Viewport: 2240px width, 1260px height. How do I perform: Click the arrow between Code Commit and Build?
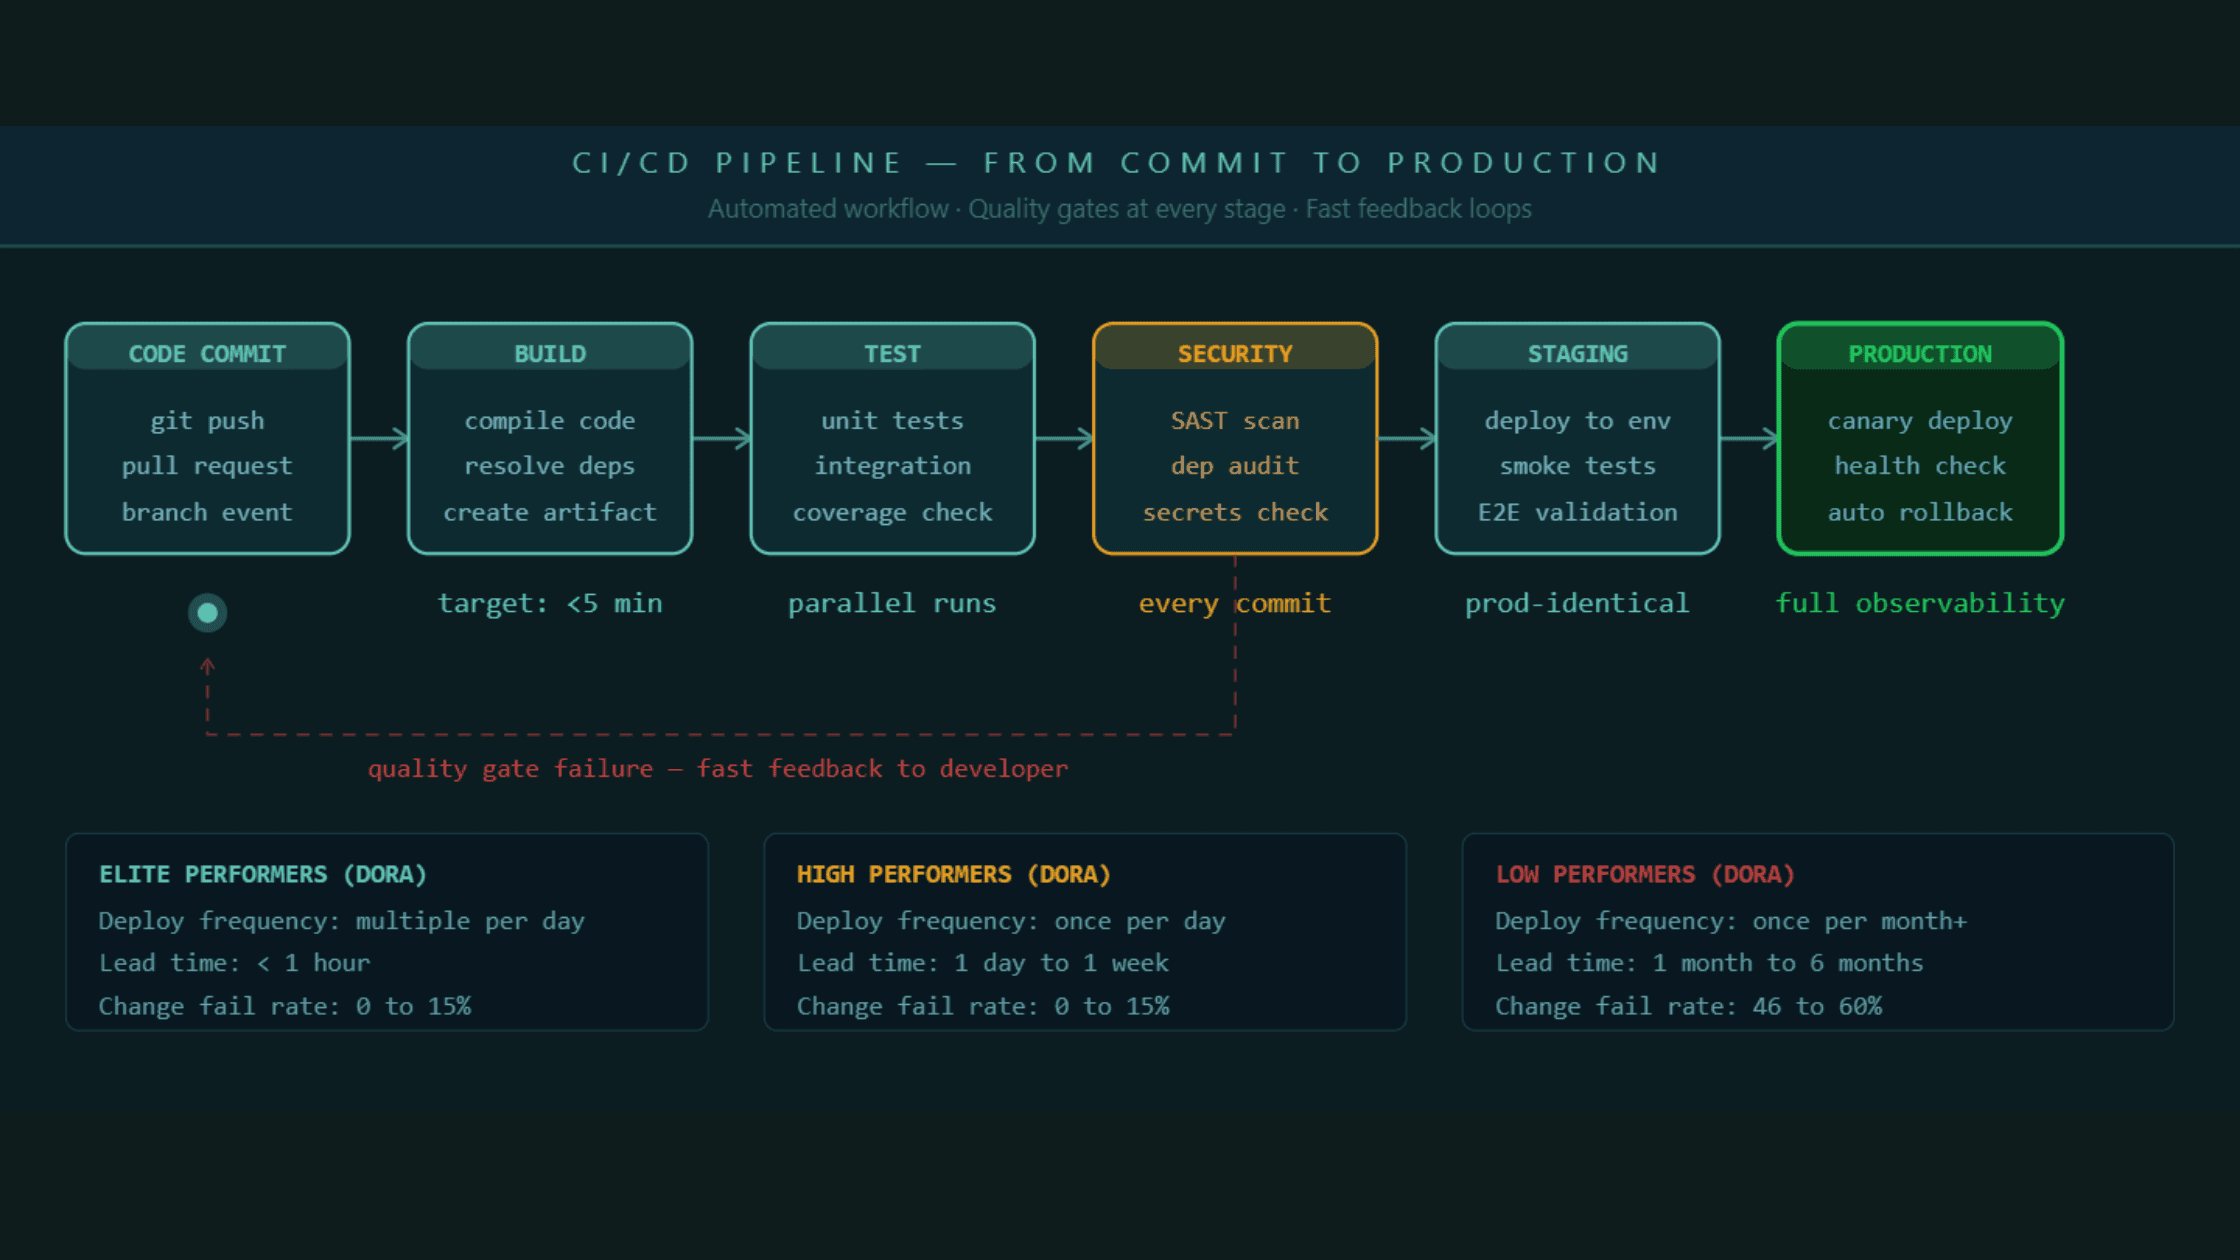tap(379, 438)
